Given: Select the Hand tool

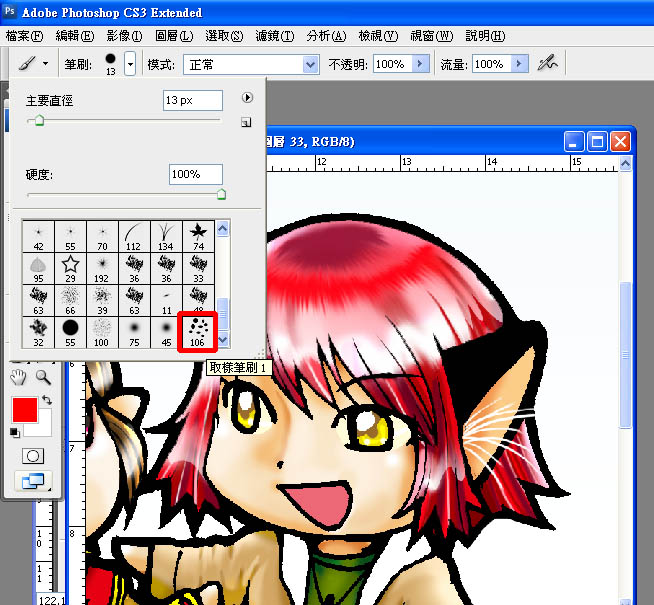Looking at the screenshot, I should 18,378.
